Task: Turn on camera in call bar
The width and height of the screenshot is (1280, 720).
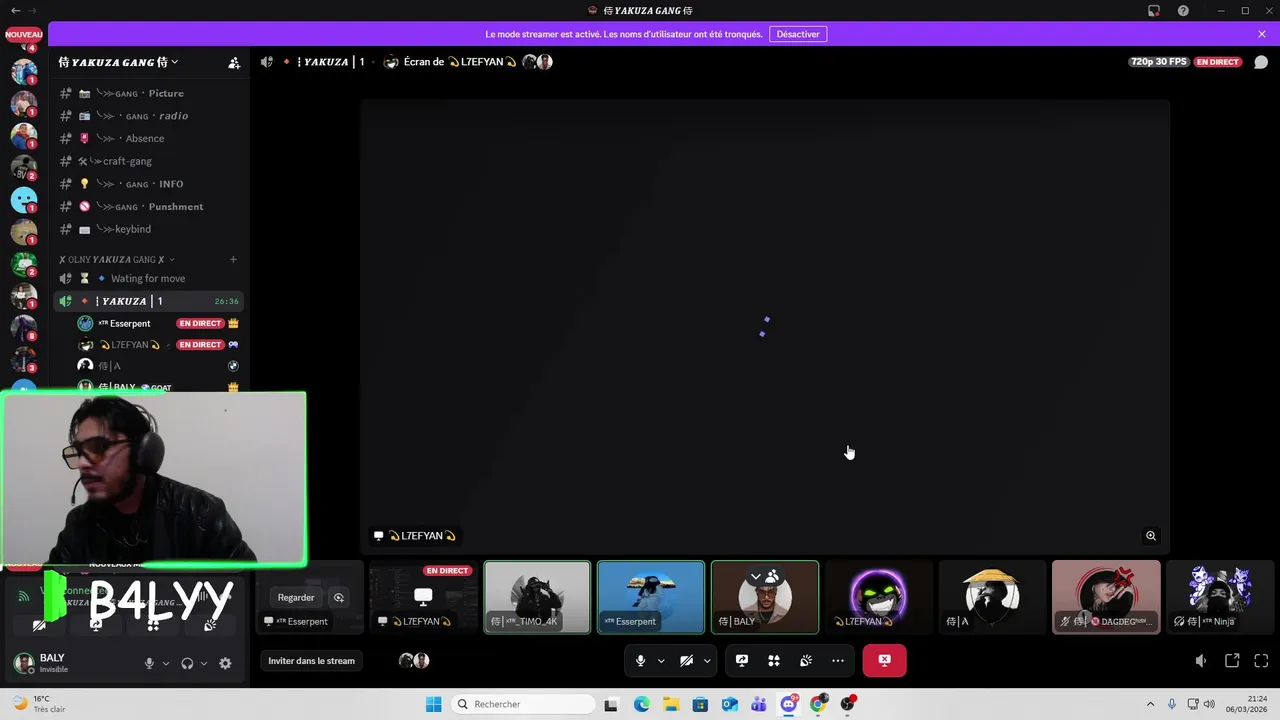Action: [686, 661]
